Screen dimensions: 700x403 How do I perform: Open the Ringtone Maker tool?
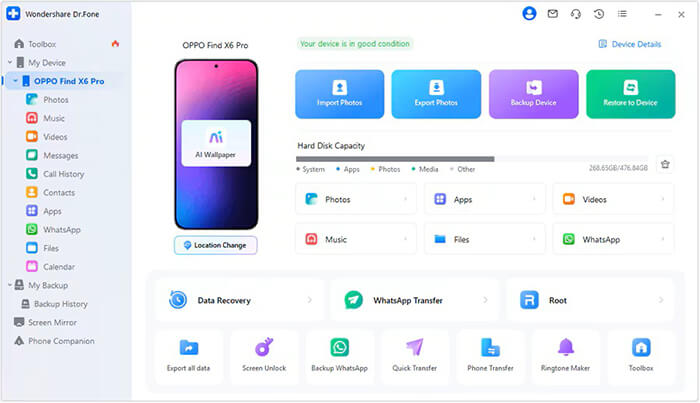tap(565, 356)
